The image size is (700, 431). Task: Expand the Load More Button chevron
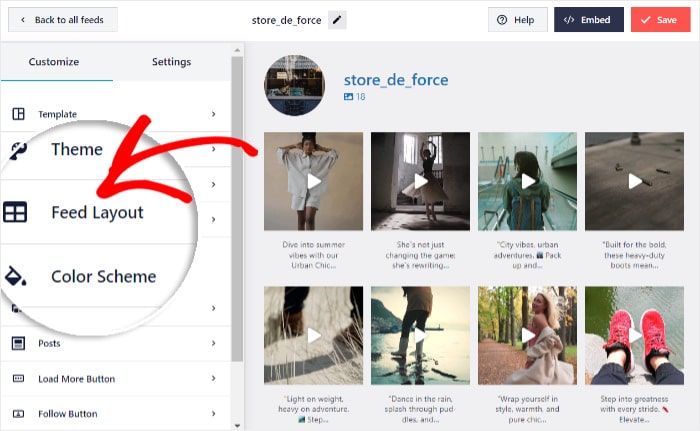point(213,378)
